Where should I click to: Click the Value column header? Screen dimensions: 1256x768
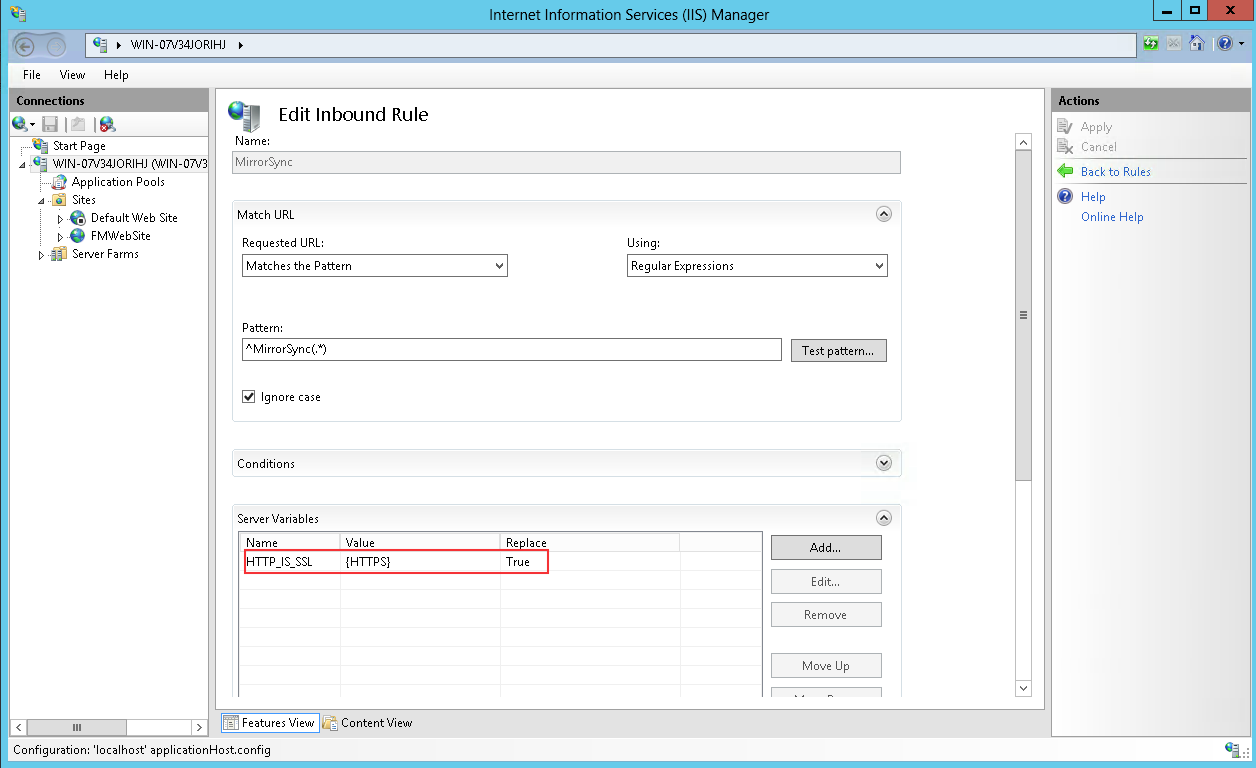pos(420,542)
